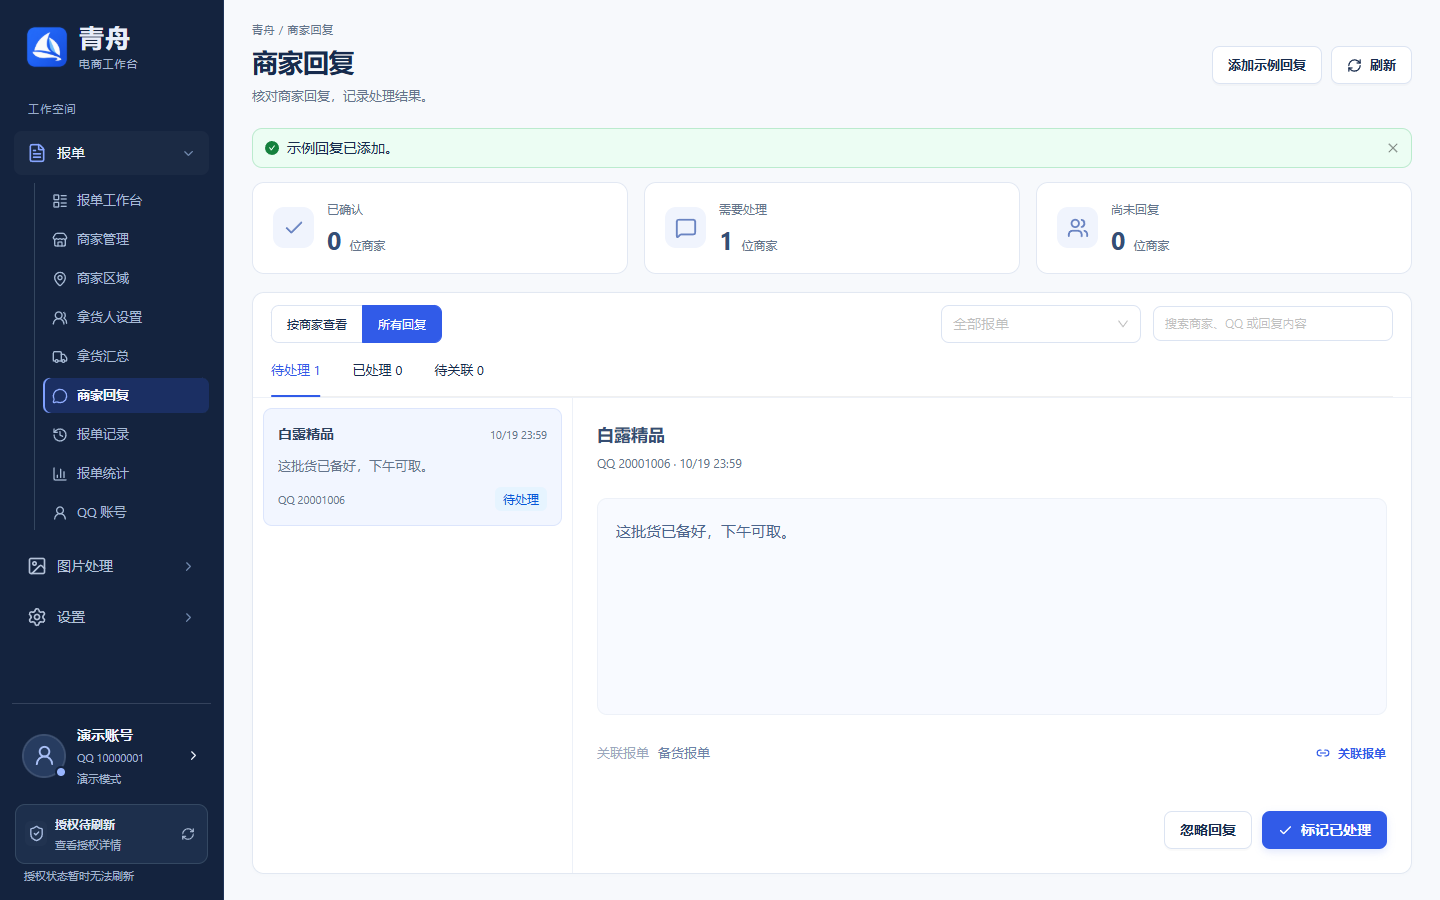Viewport: 1440px width, 900px height.
Task: Click the 报单工作台 list icon
Action: pos(60,201)
